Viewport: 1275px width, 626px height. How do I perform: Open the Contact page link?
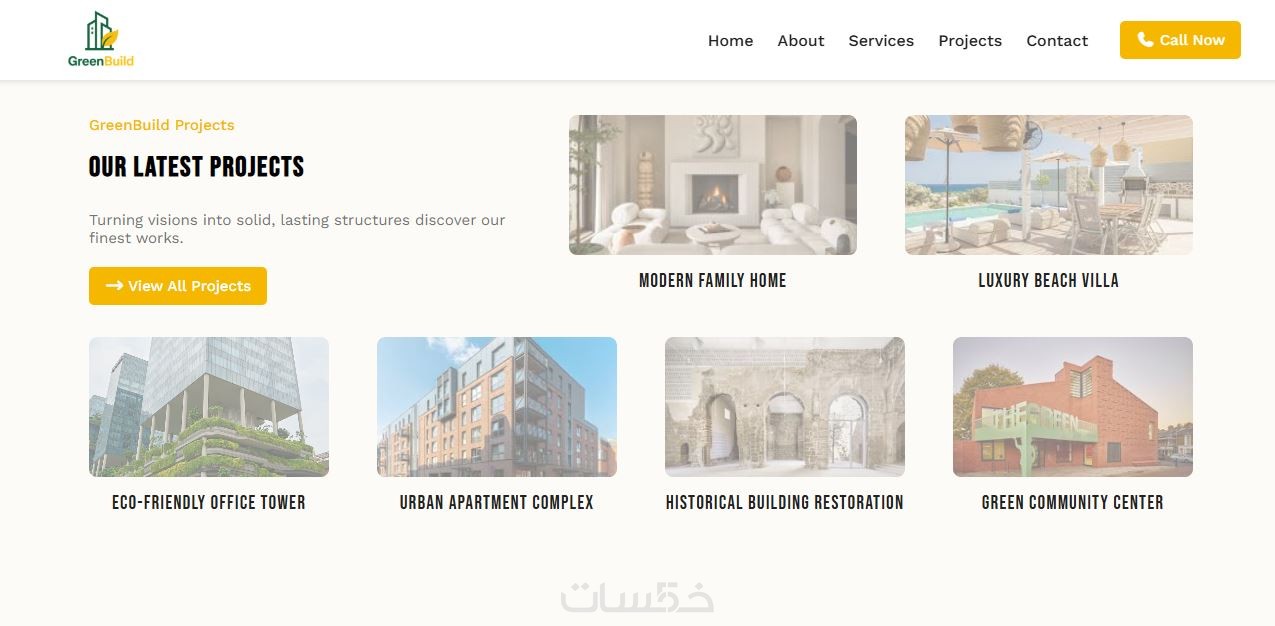[1057, 40]
